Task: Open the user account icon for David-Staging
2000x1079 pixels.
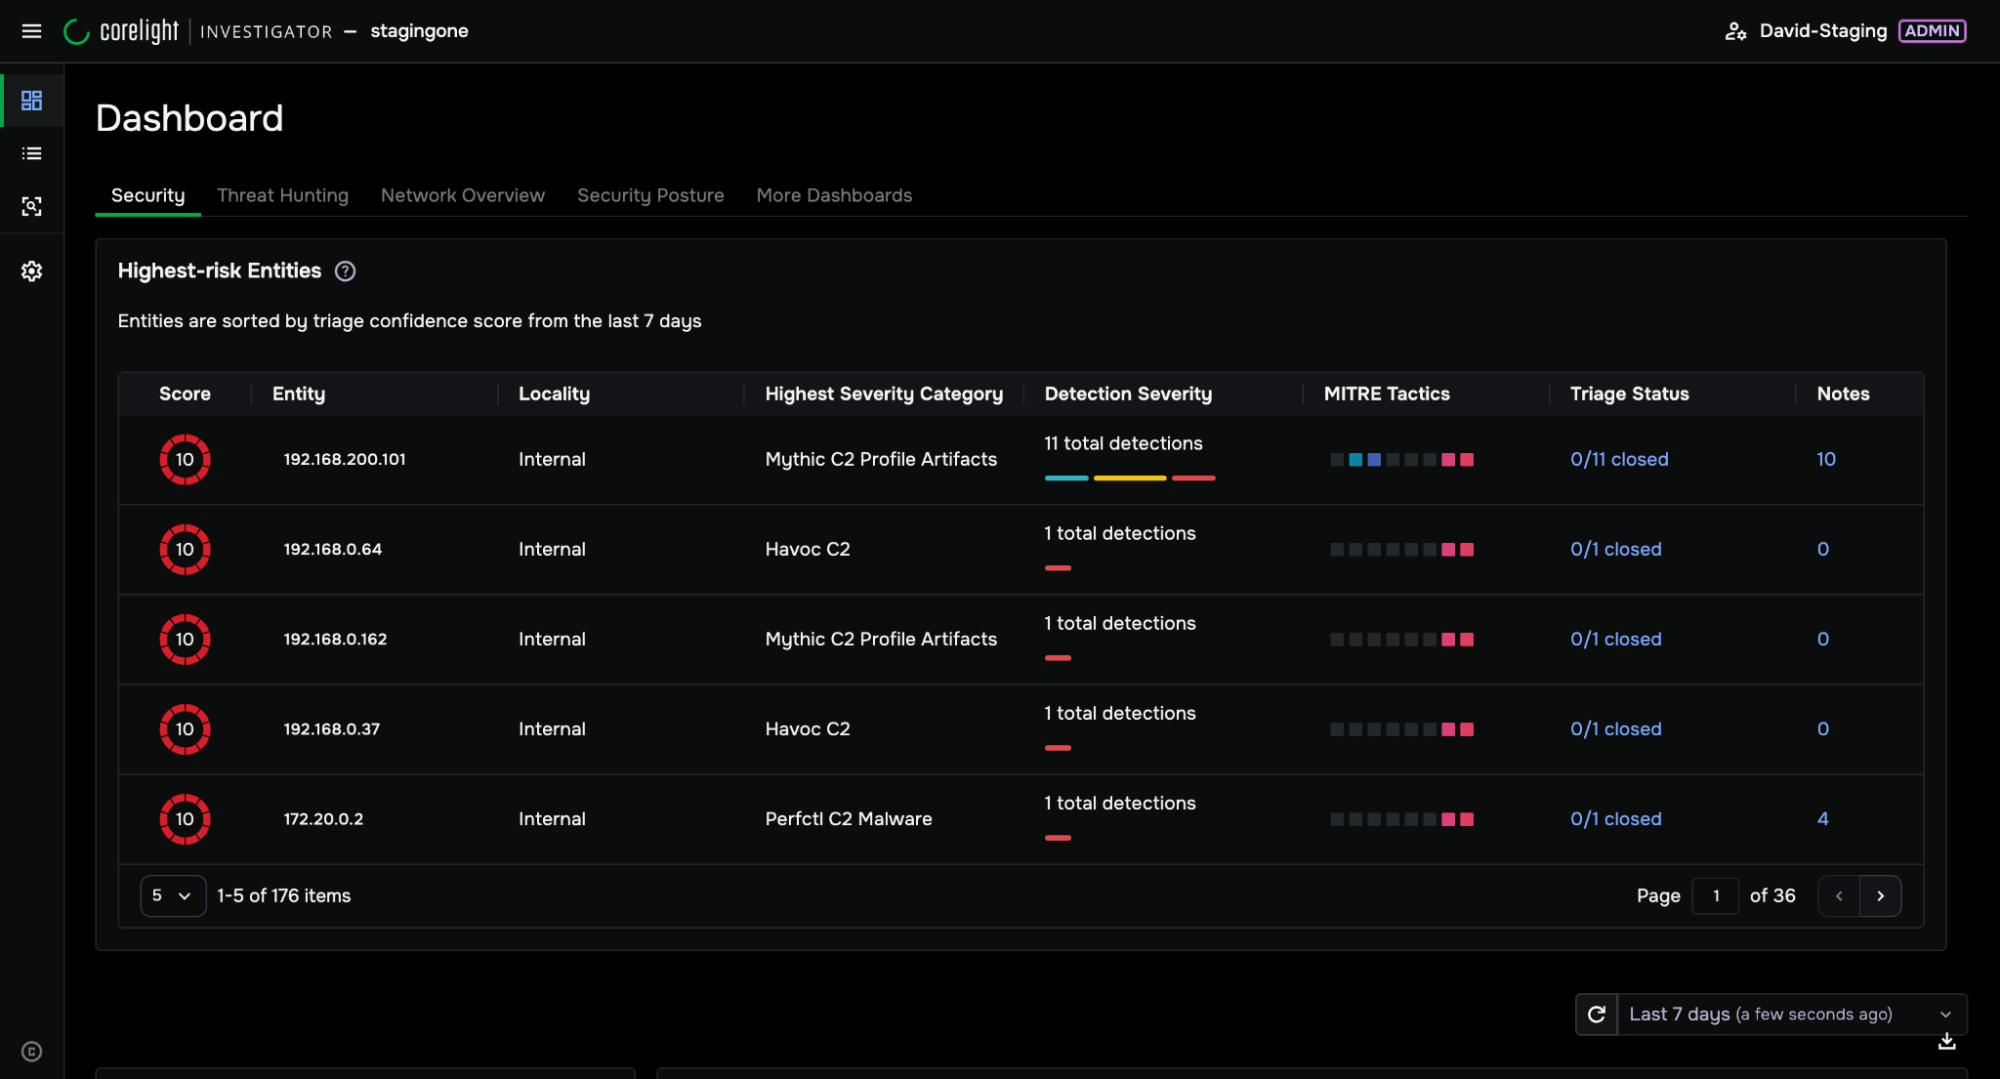Action: click(1735, 31)
